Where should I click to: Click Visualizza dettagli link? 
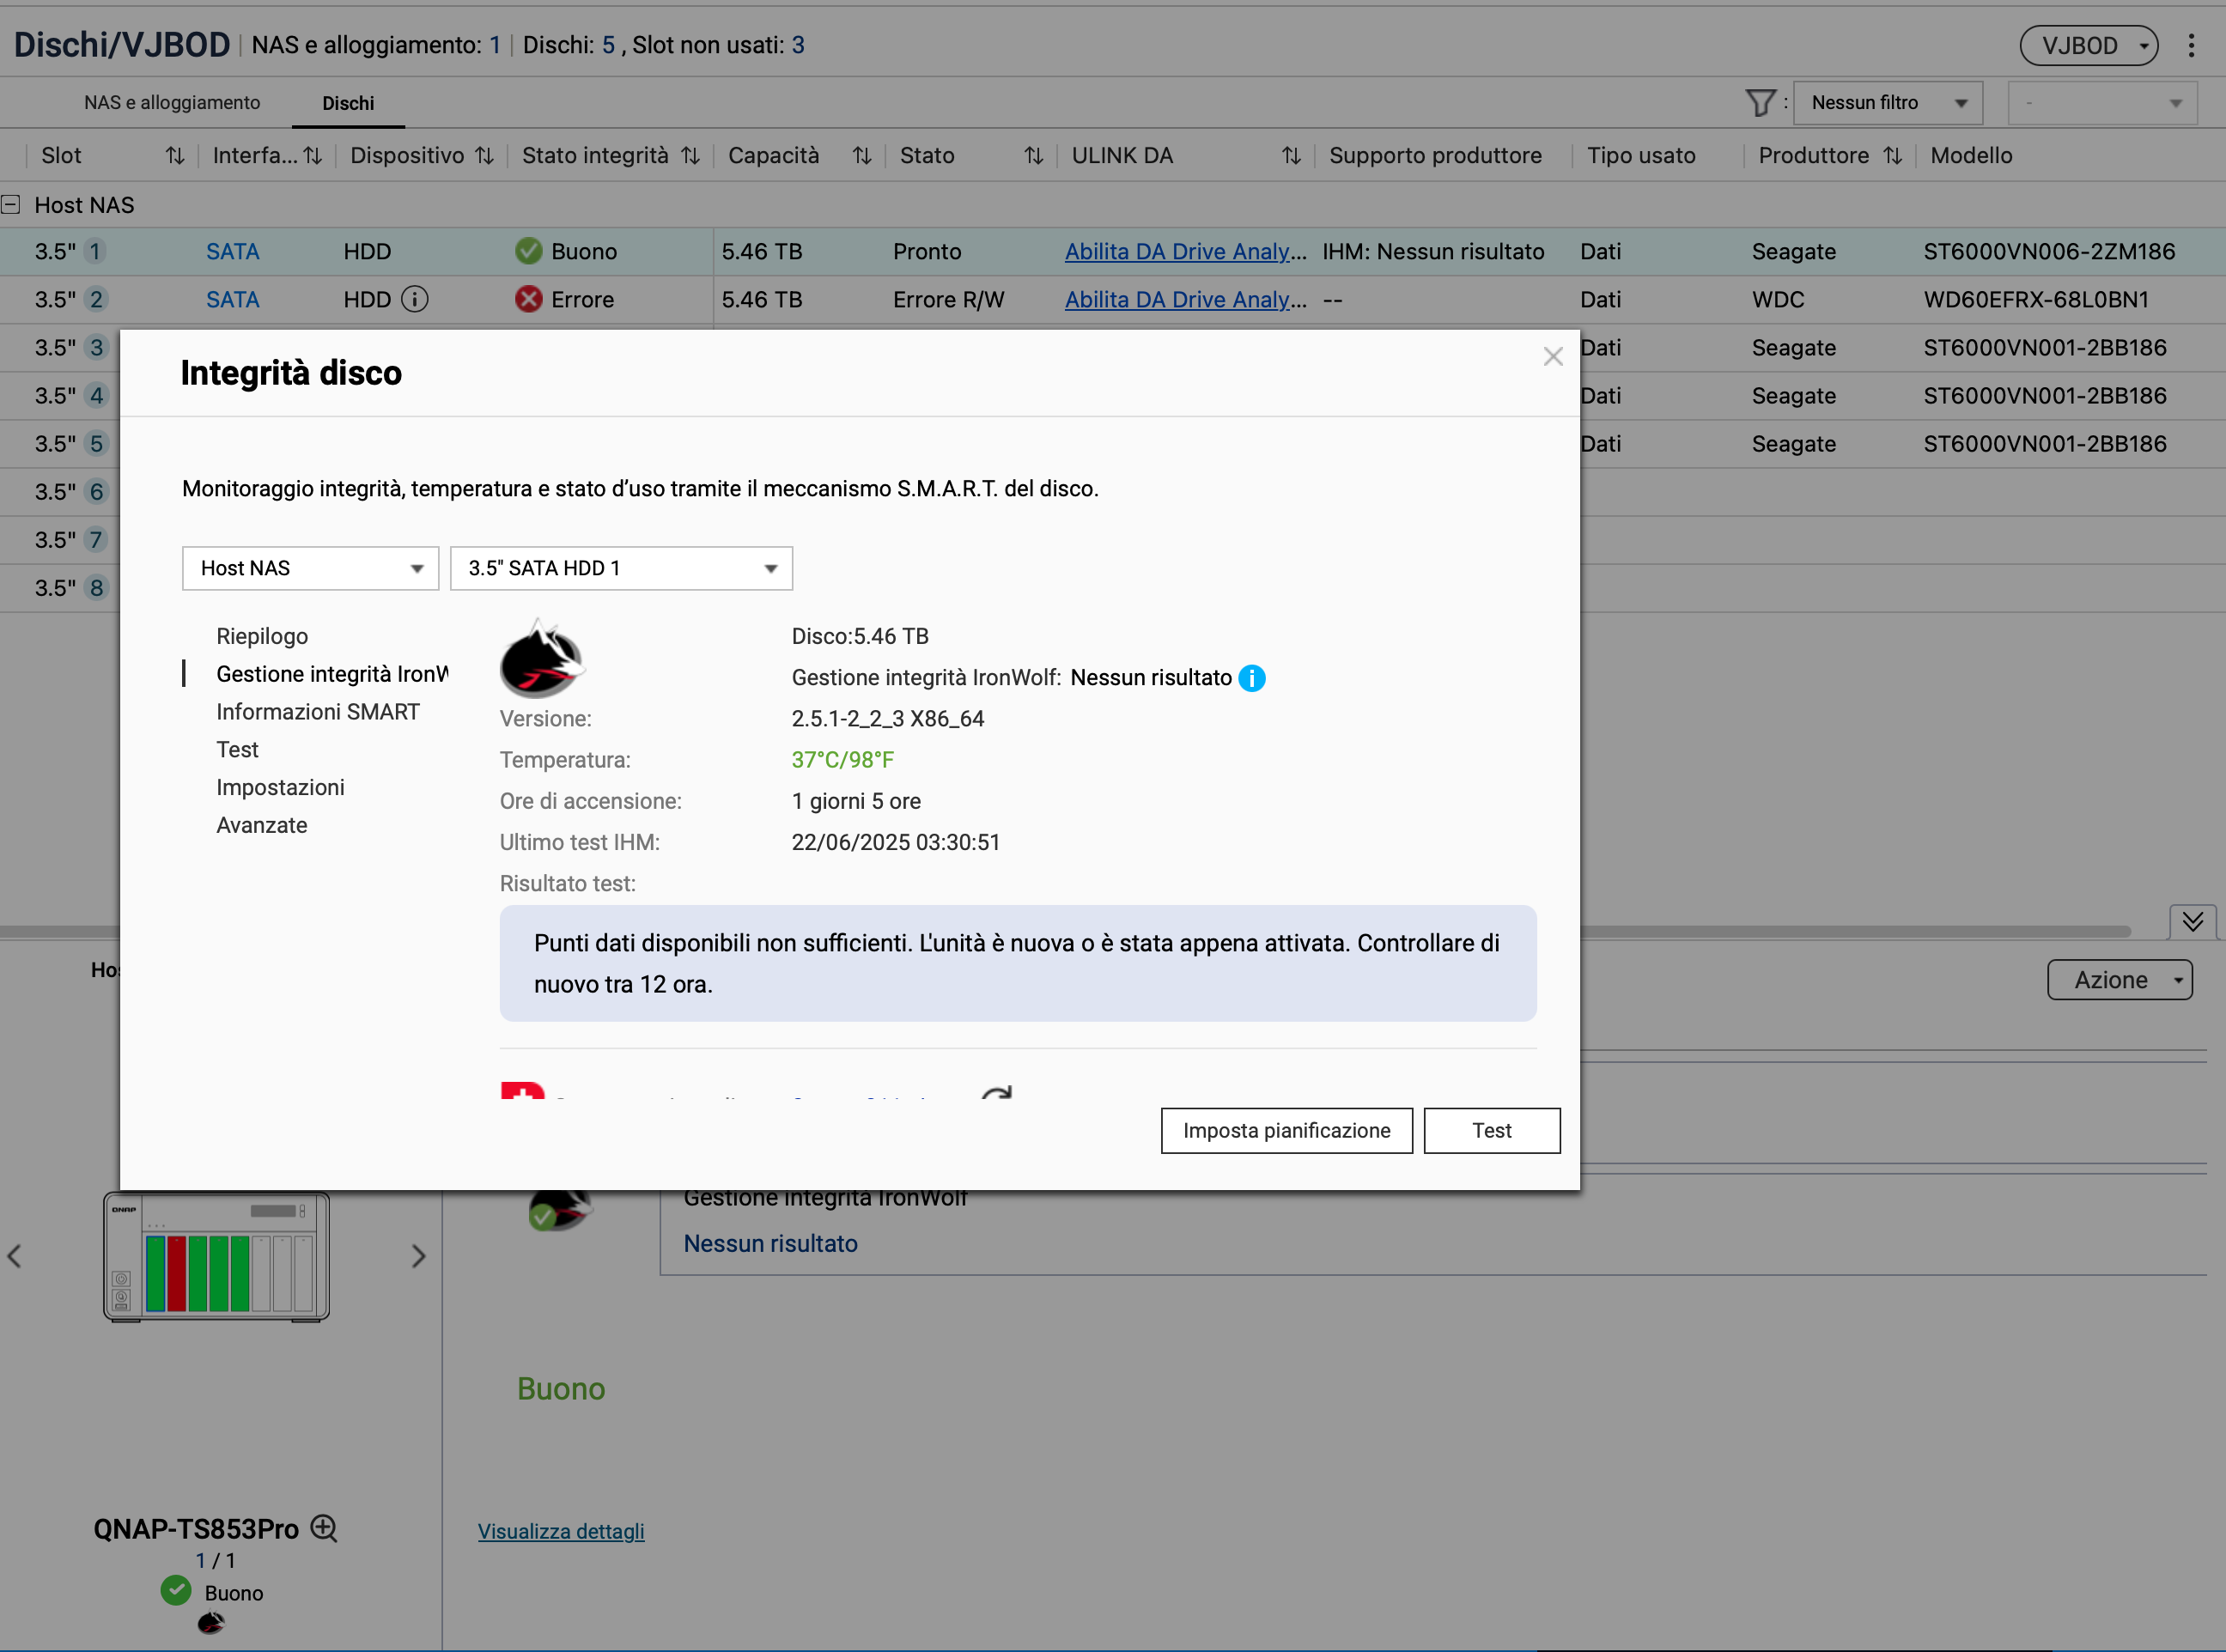[560, 1531]
